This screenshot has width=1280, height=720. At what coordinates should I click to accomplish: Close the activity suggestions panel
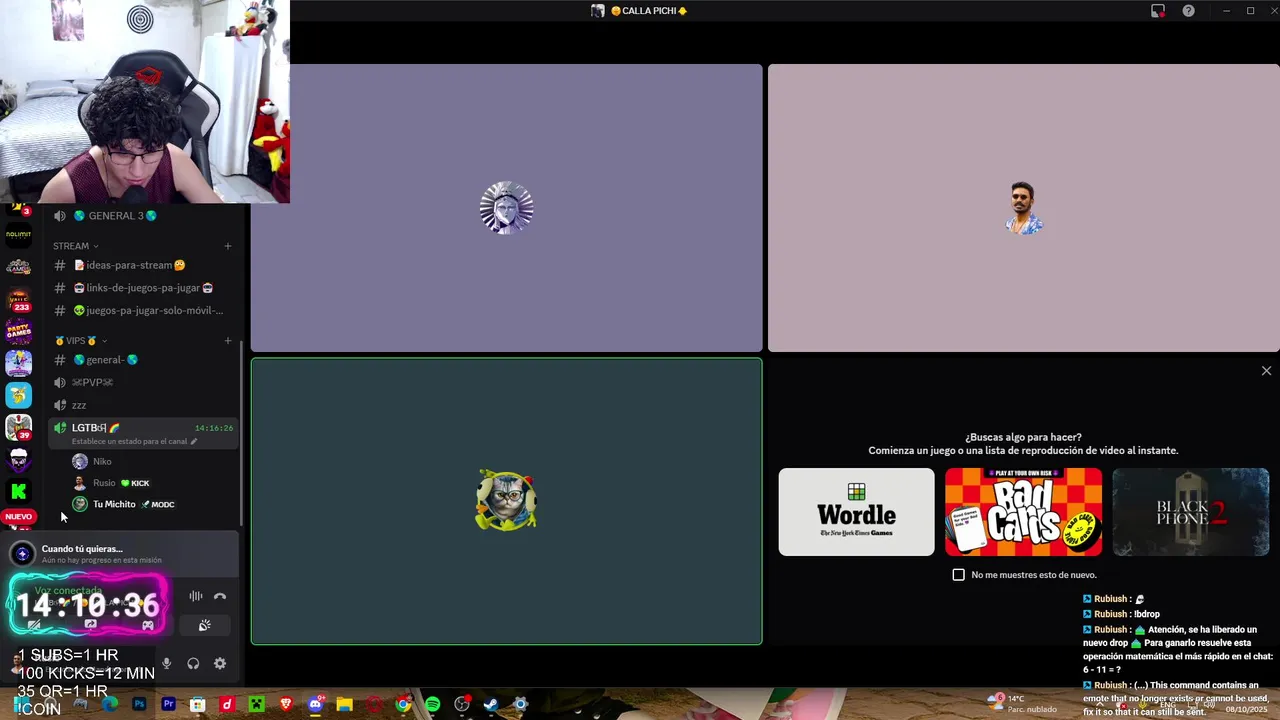point(1266,371)
